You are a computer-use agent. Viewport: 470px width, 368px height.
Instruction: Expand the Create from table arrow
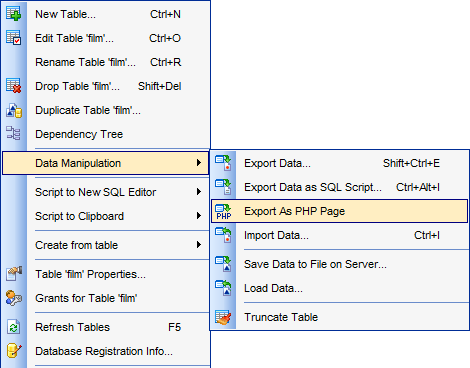click(x=199, y=245)
